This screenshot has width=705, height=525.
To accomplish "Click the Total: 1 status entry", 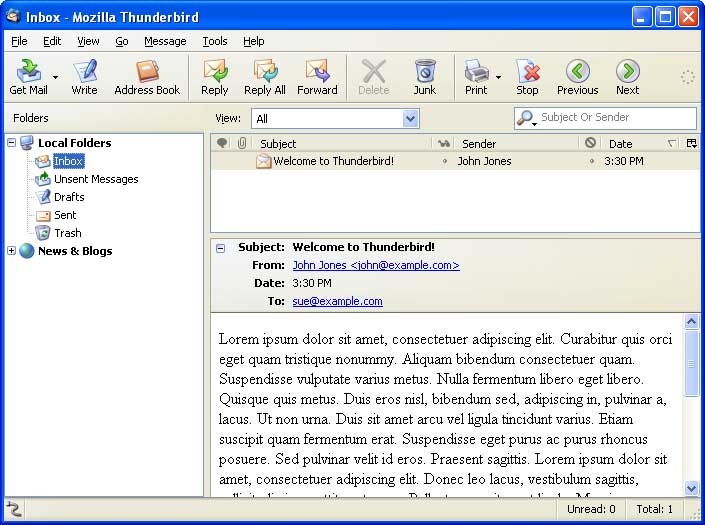I will coord(655,509).
